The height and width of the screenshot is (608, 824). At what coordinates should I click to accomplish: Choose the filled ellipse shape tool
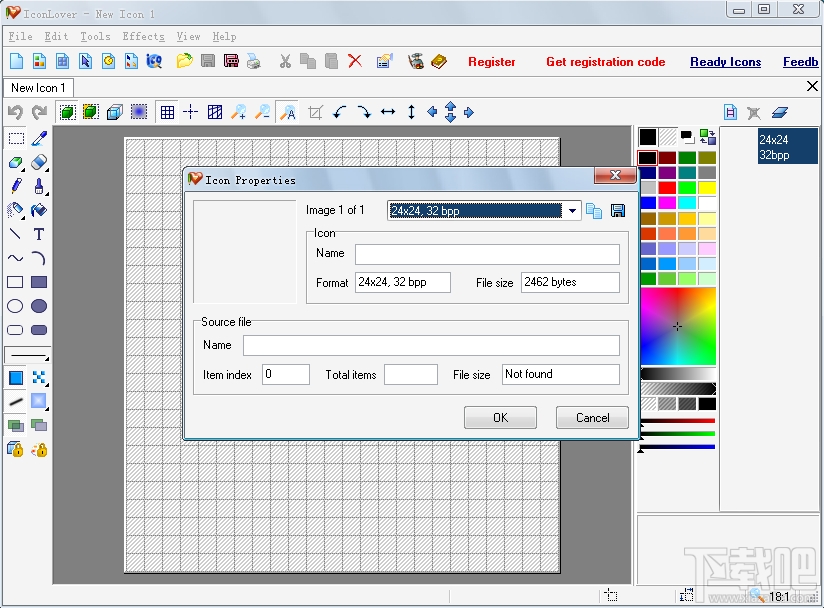pos(39,306)
